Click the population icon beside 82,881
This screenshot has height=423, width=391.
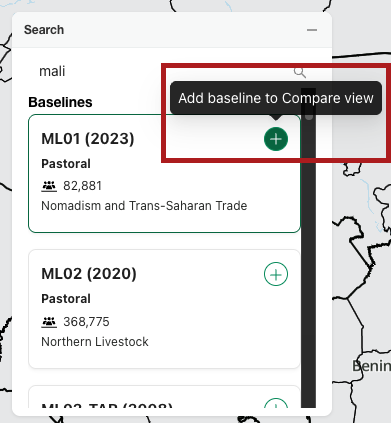49,186
